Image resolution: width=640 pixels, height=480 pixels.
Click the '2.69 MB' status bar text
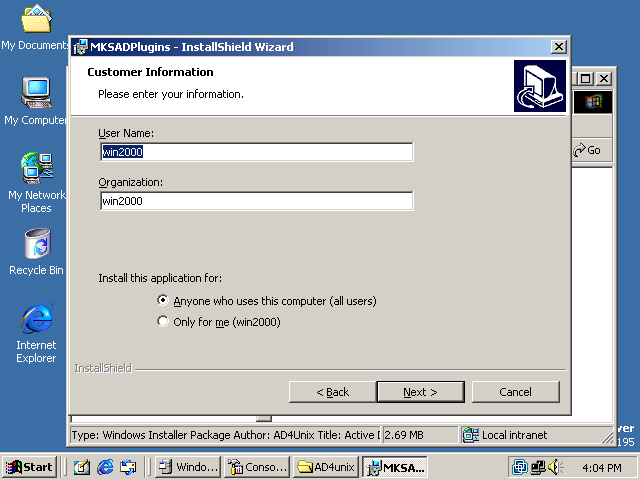(x=404, y=435)
